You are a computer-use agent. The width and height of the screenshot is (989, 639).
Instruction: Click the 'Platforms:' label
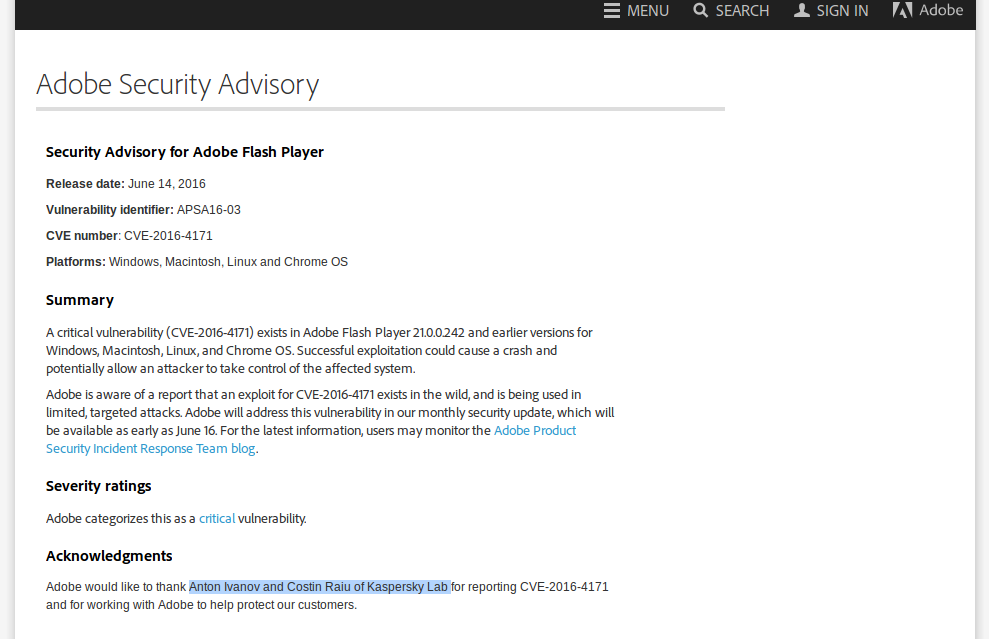(76, 262)
